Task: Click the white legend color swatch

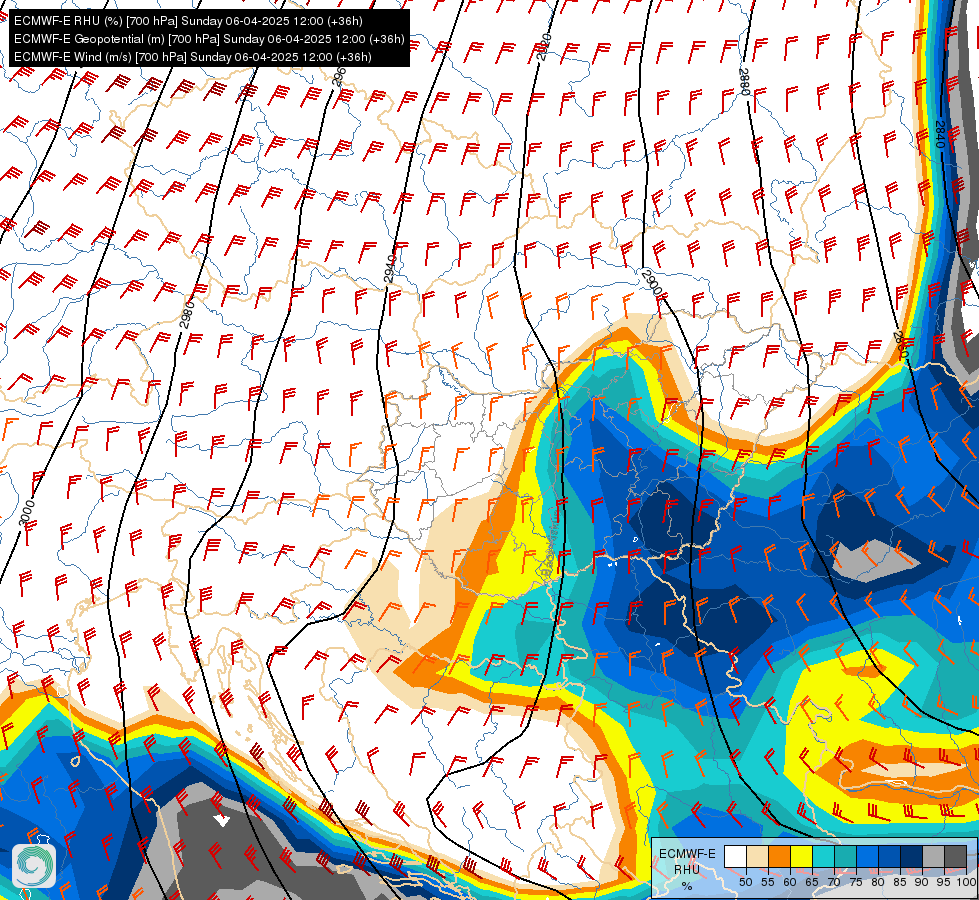Action: 735,856
